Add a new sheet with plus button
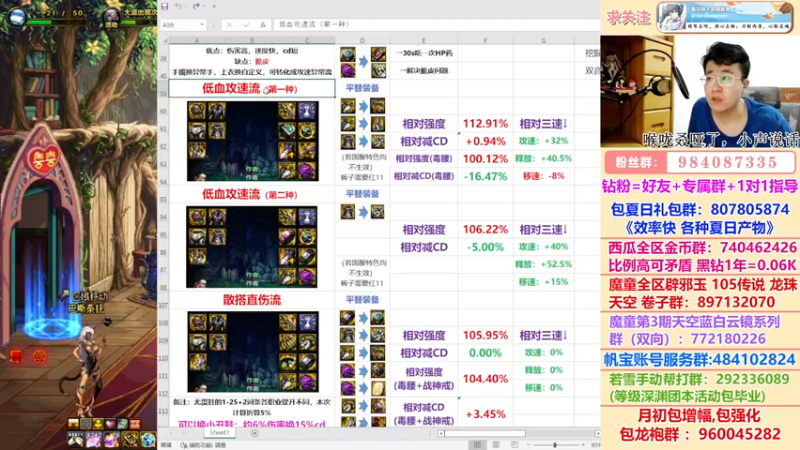 [x=255, y=433]
